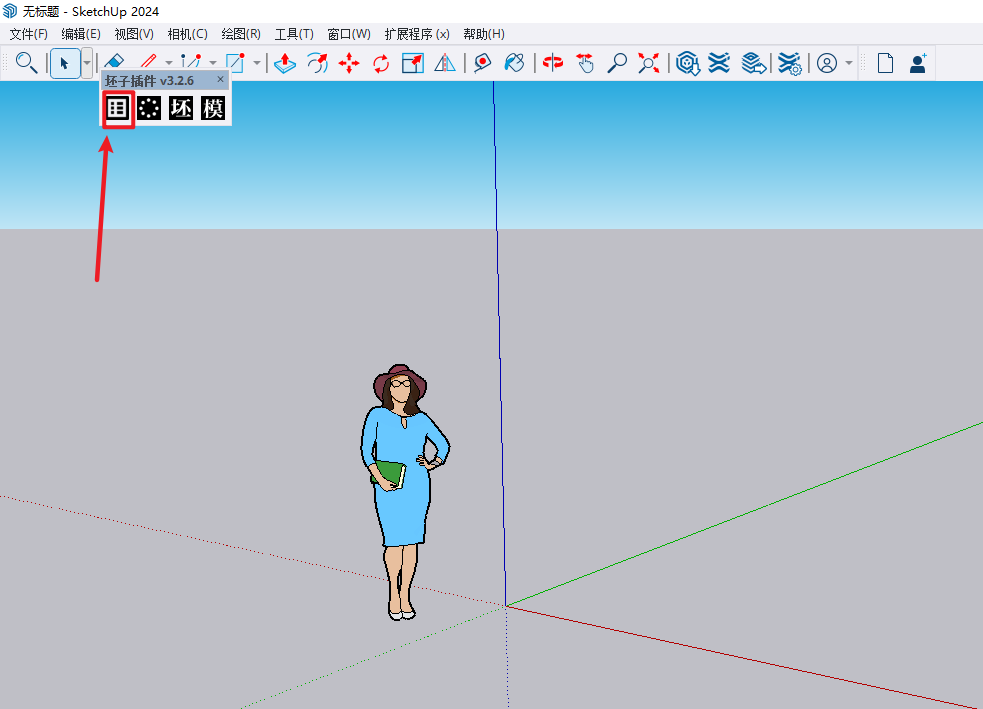Open the 扩展程序 menu
Image resolution: width=983 pixels, height=709 pixels.
(417, 34)
